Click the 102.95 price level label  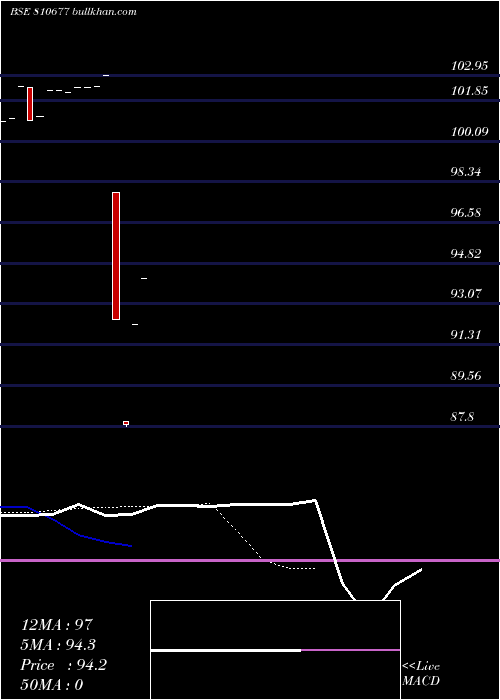point(469,66)
